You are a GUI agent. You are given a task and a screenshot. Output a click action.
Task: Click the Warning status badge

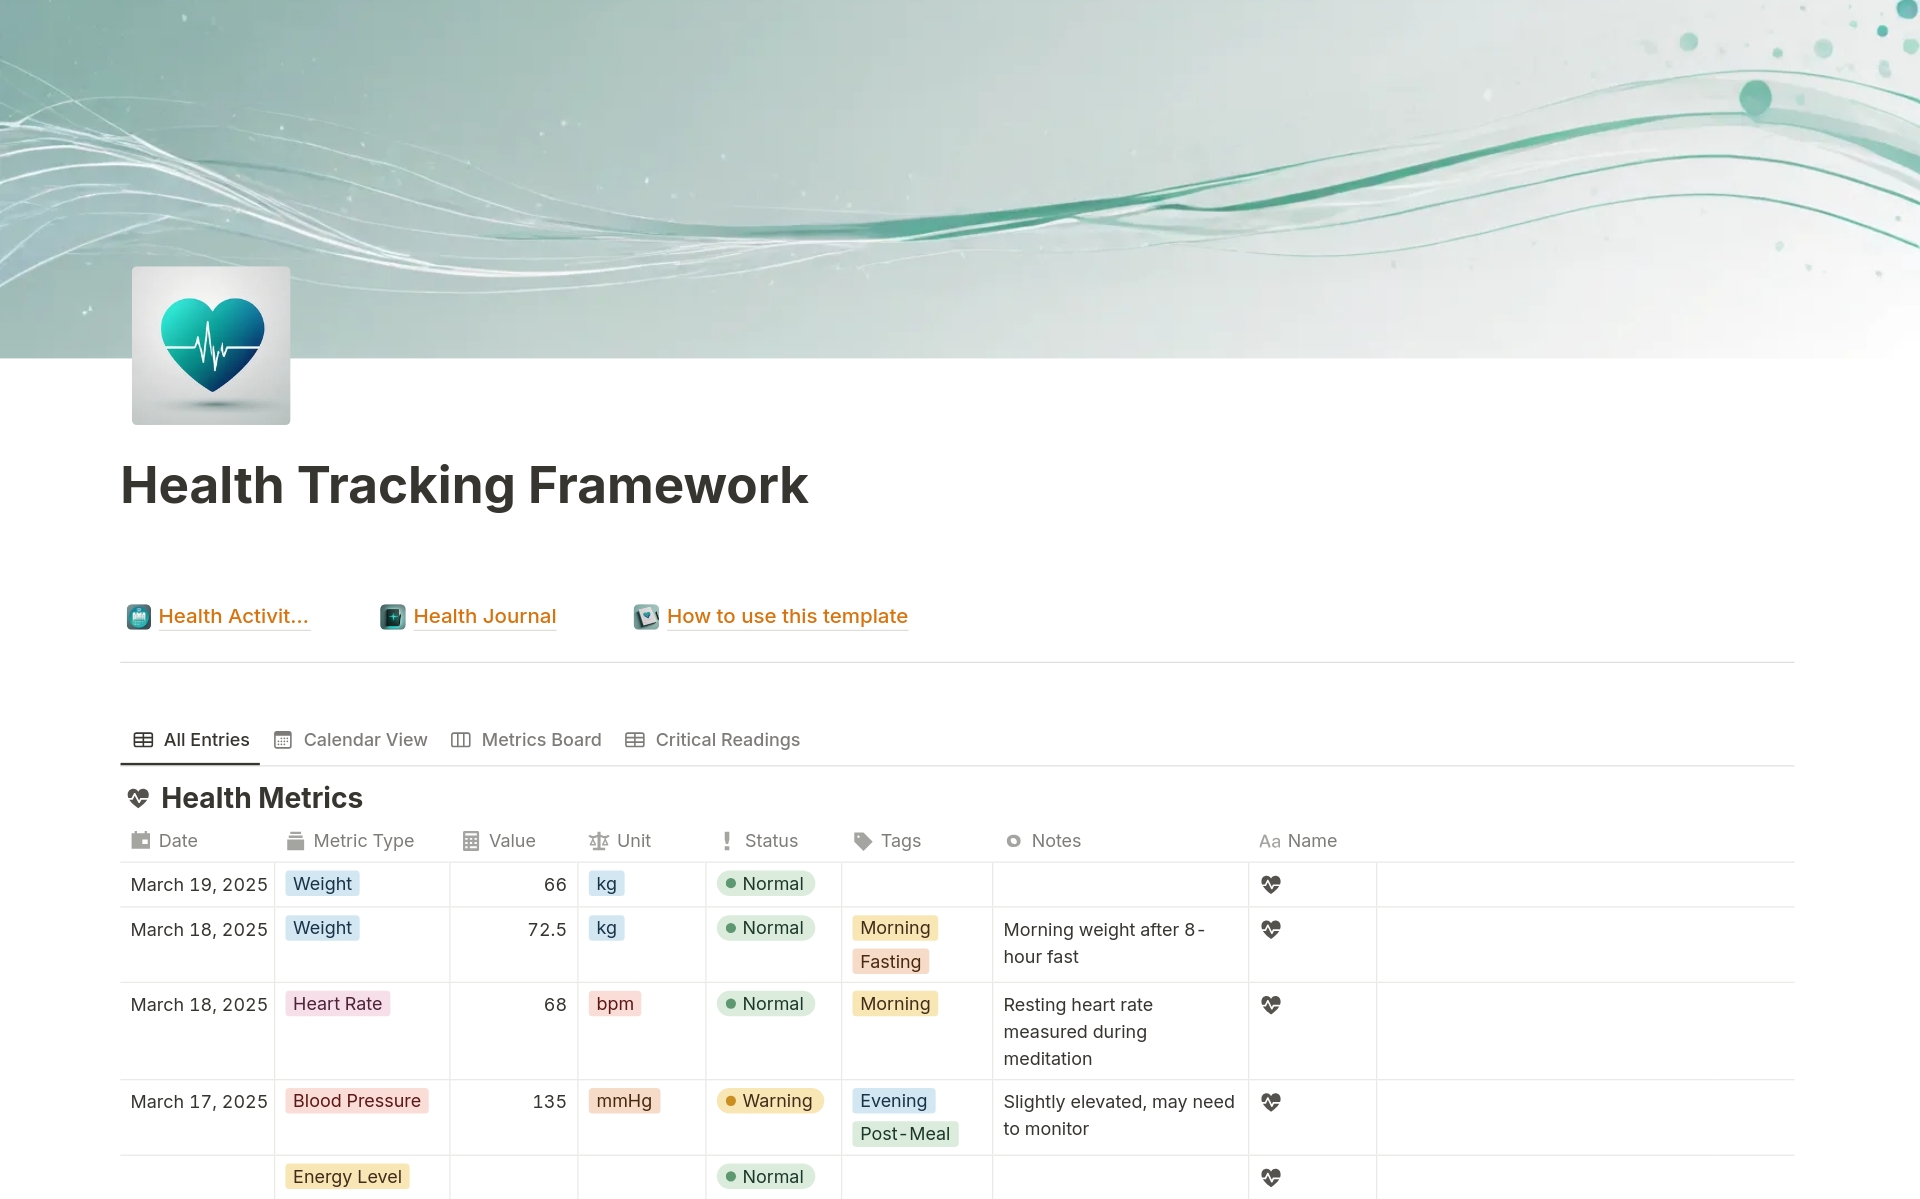(770, 1101)
